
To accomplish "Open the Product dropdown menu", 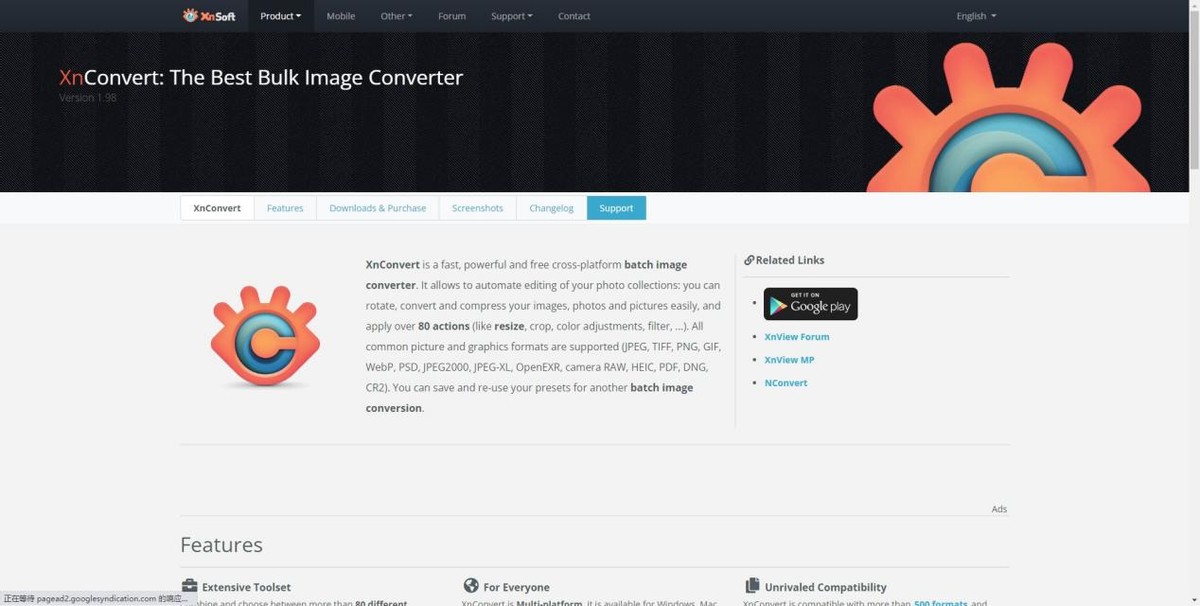I will tap(280, 16).
